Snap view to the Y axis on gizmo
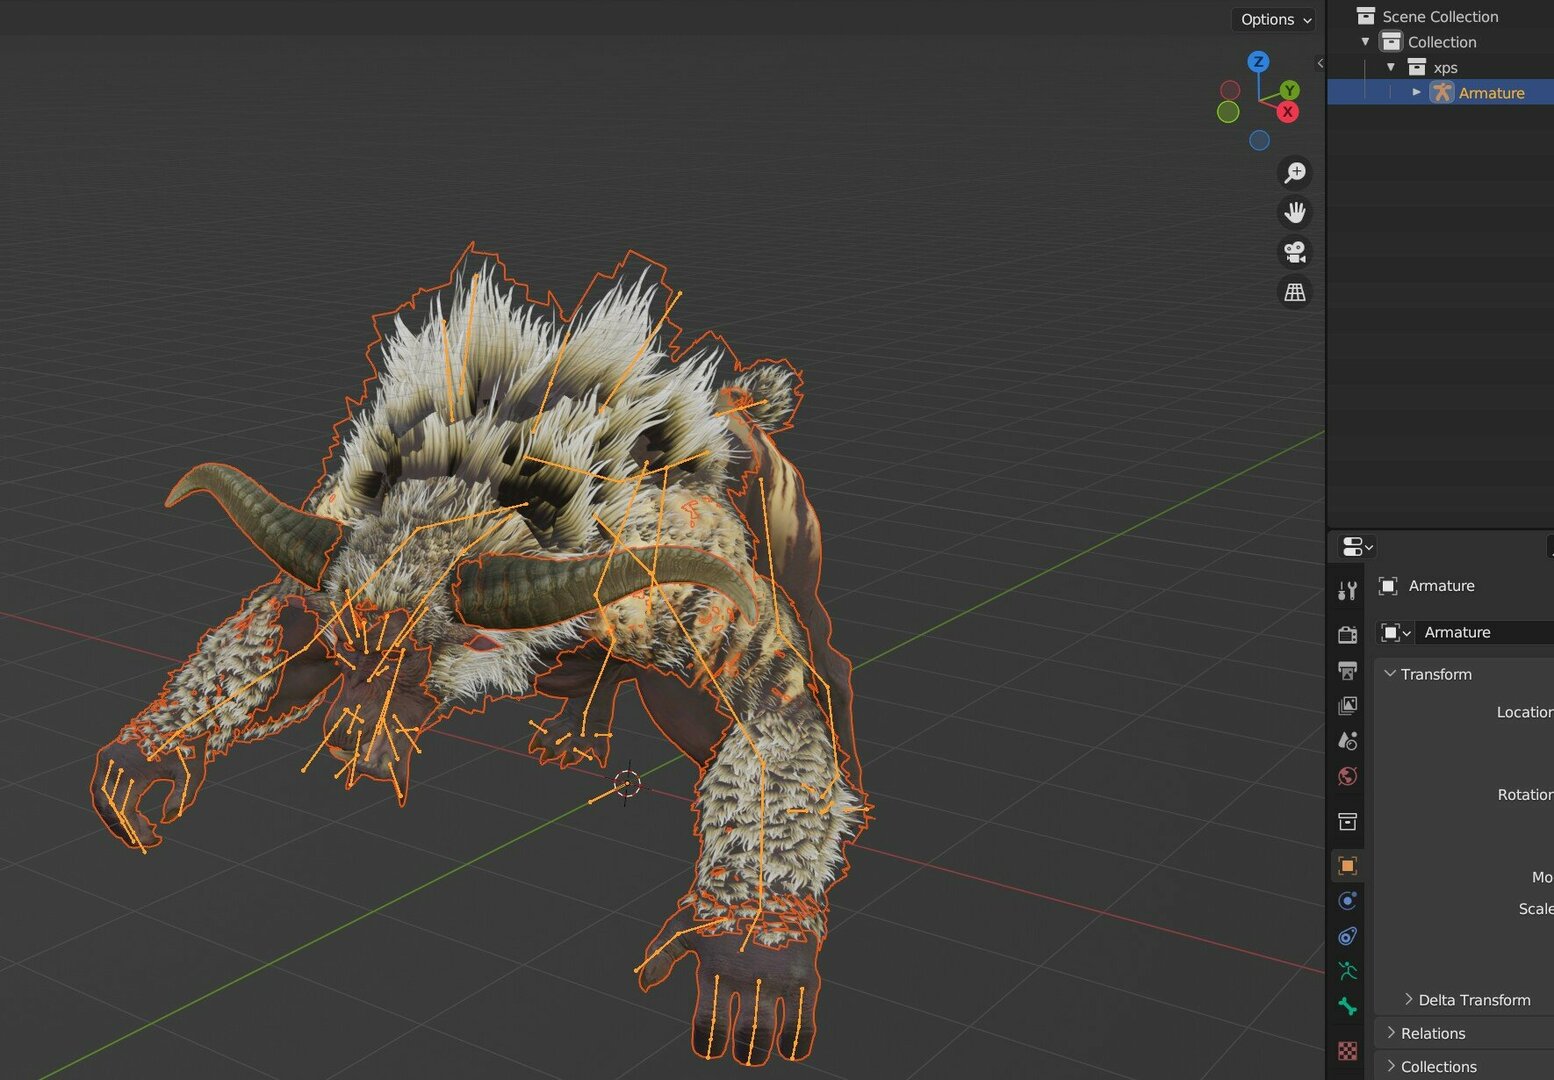Viewport: 1554px width, 1080px height. click(1290, 90)
